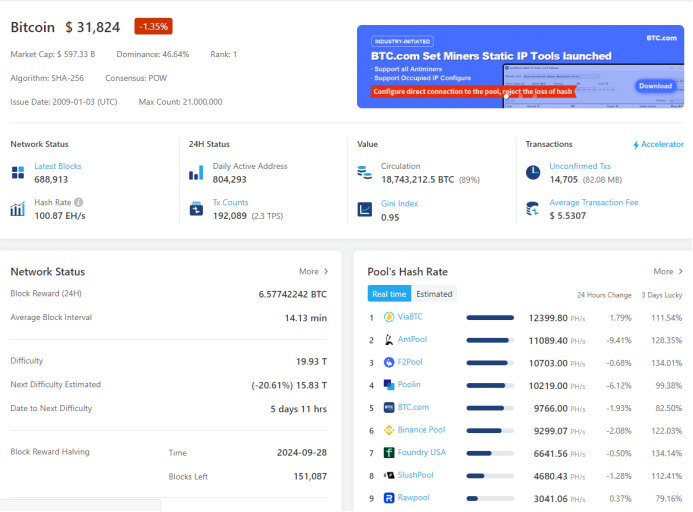
Task: Click the AntPool -9.41% change value
Action: pyautogui.click(x=619, y=340)
